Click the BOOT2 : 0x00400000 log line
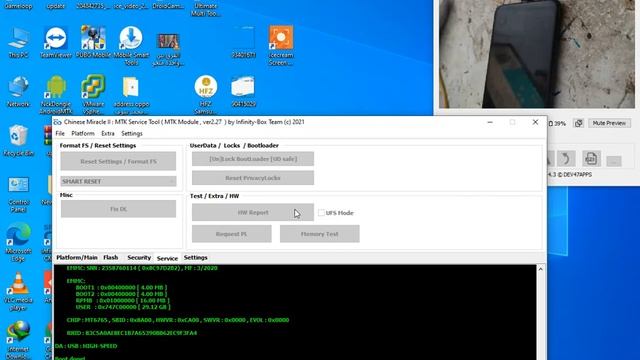This screenshot has height=360, width=640. [121, 294]
